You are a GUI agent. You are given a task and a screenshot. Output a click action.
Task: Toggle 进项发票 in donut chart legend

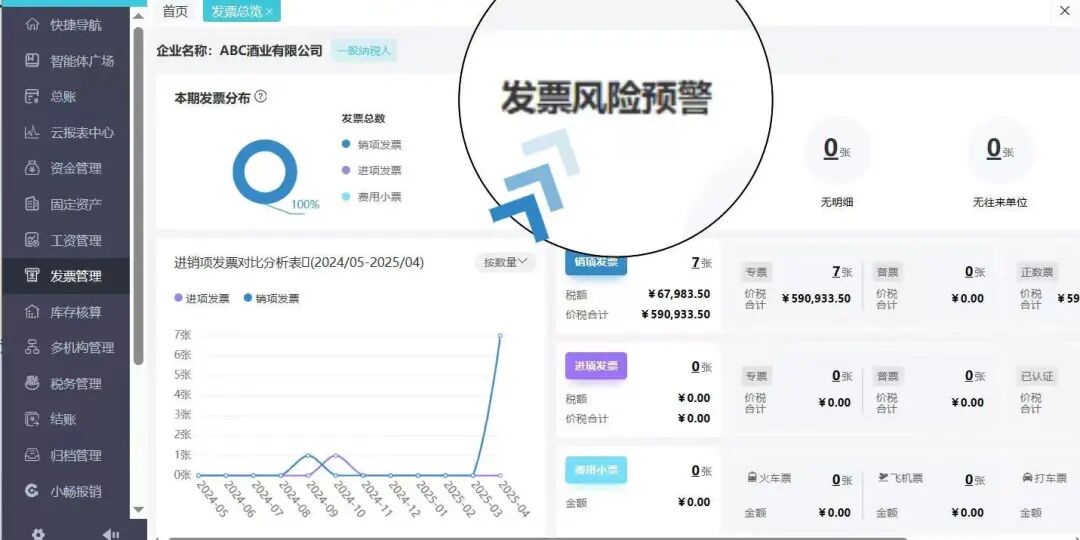[372, 171]
